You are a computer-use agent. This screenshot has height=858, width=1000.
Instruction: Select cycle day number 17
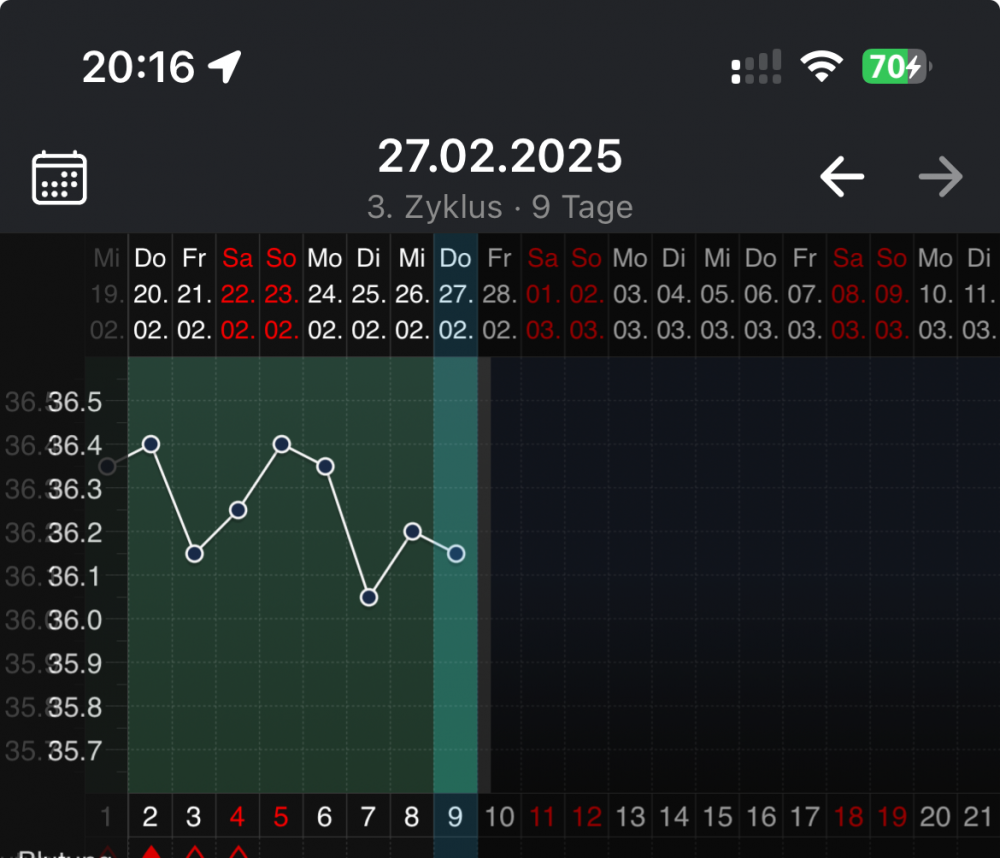(804, 817)
